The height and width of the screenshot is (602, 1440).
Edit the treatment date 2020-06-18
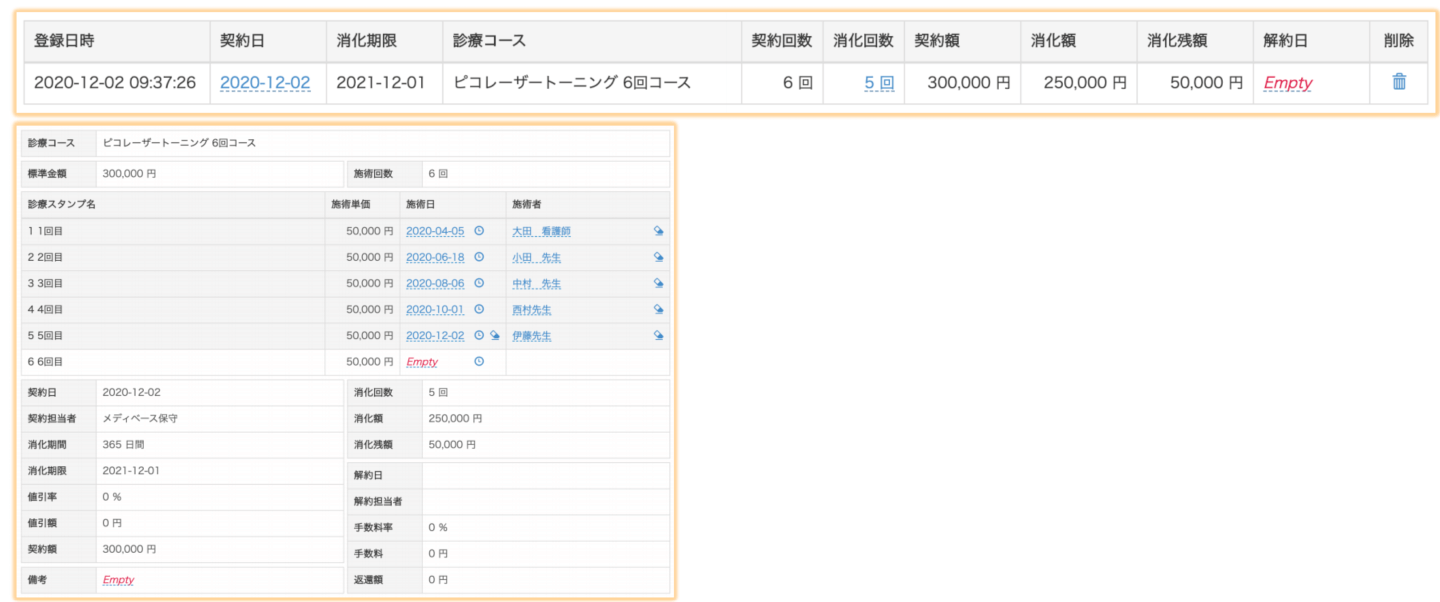point(435,258)
